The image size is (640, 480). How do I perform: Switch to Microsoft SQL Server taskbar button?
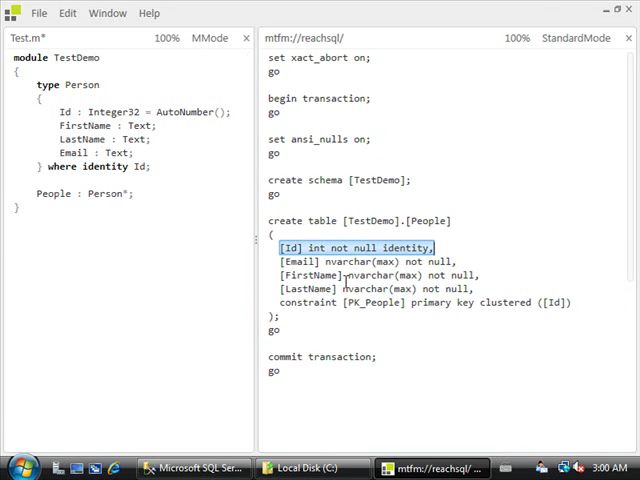193,468
